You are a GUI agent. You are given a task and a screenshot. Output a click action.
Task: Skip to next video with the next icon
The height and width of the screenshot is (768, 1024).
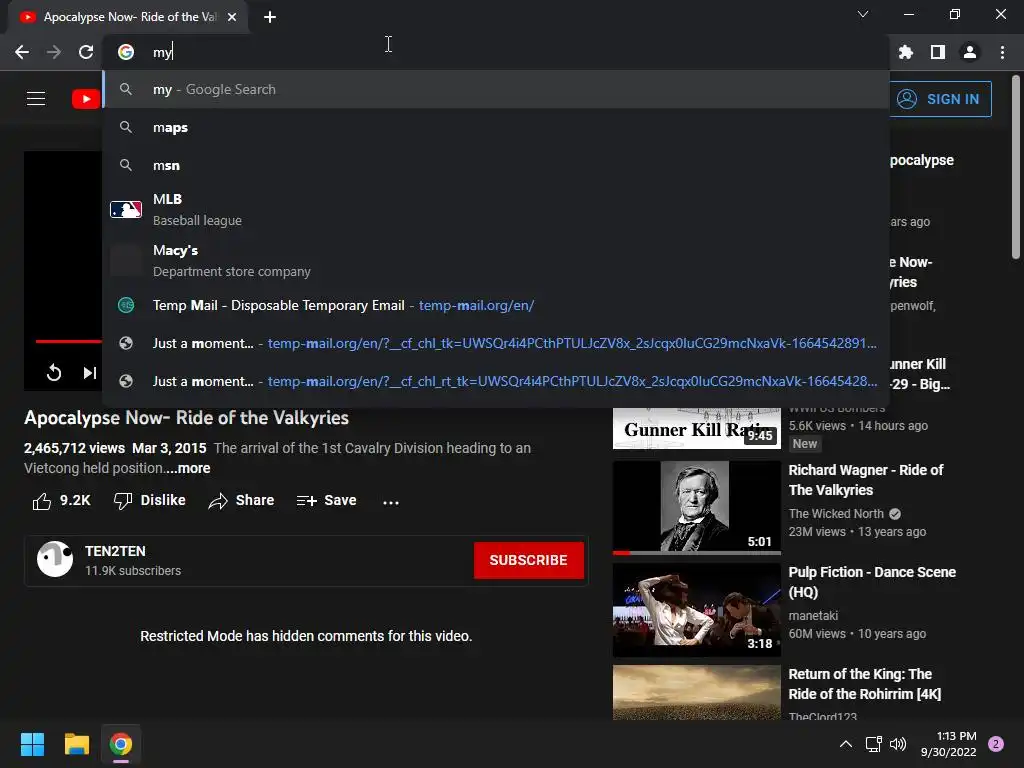click(89, 373)
